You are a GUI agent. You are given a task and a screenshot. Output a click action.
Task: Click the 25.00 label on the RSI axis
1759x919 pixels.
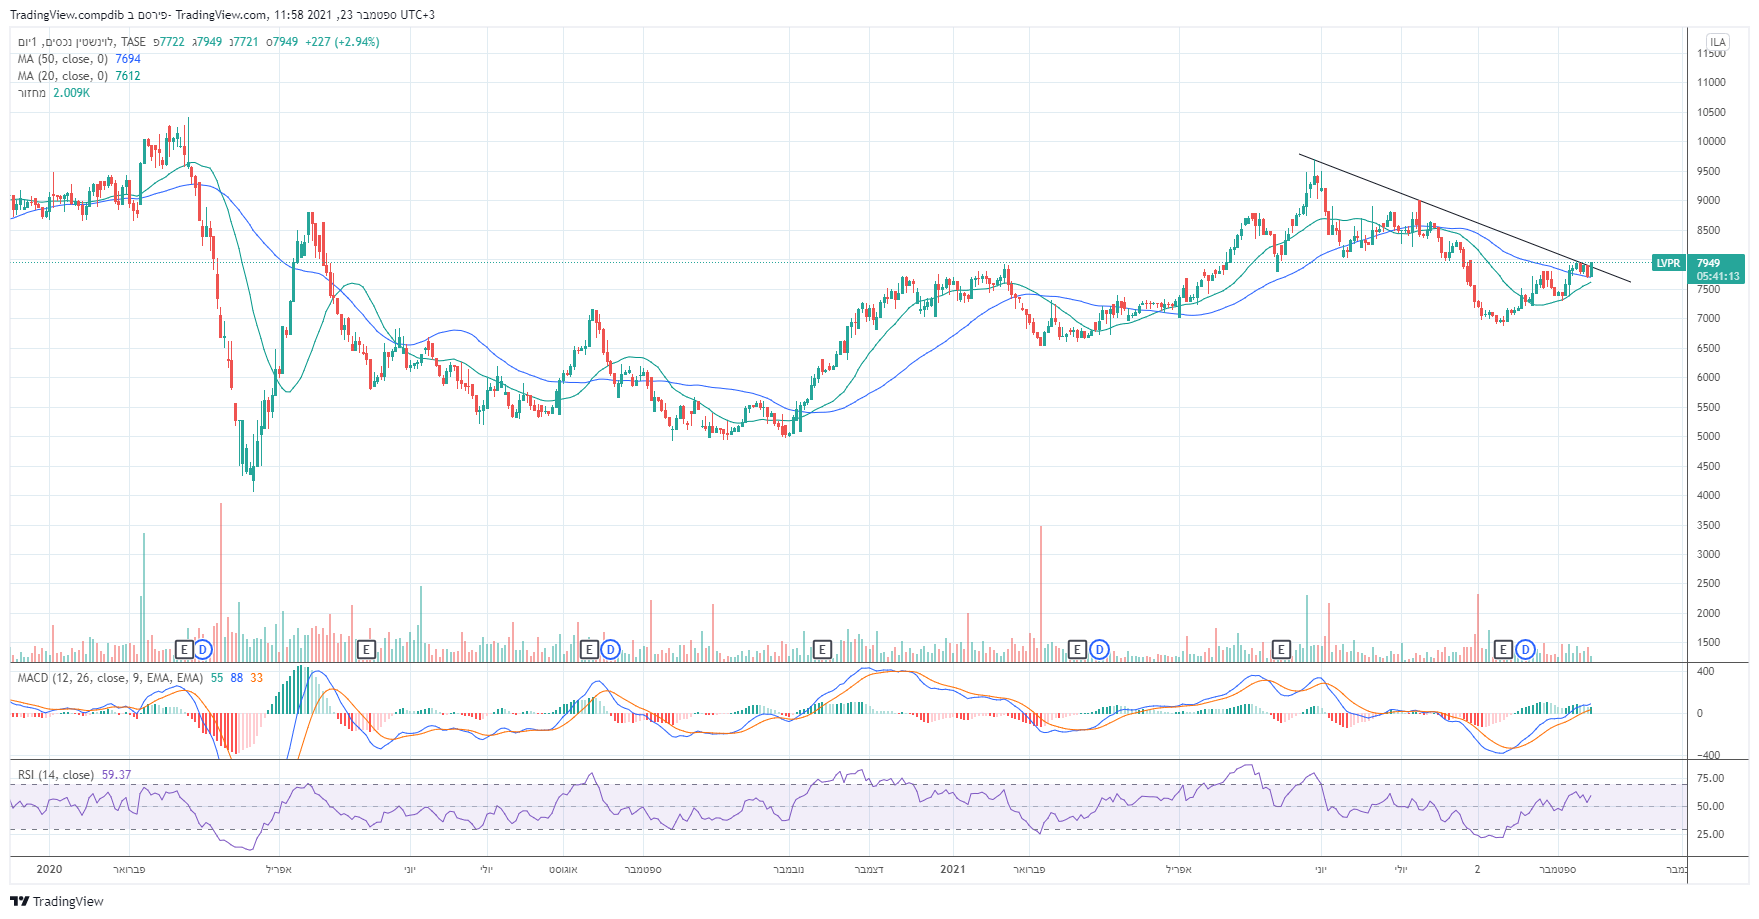[x=1710, y=834]
